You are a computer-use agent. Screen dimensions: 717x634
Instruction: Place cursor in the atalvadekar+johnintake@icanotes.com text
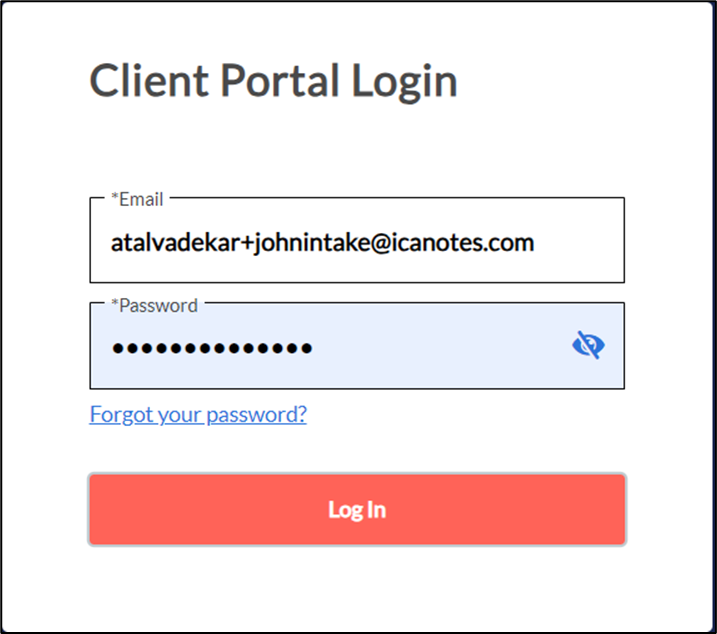click(x=322, y=243)
